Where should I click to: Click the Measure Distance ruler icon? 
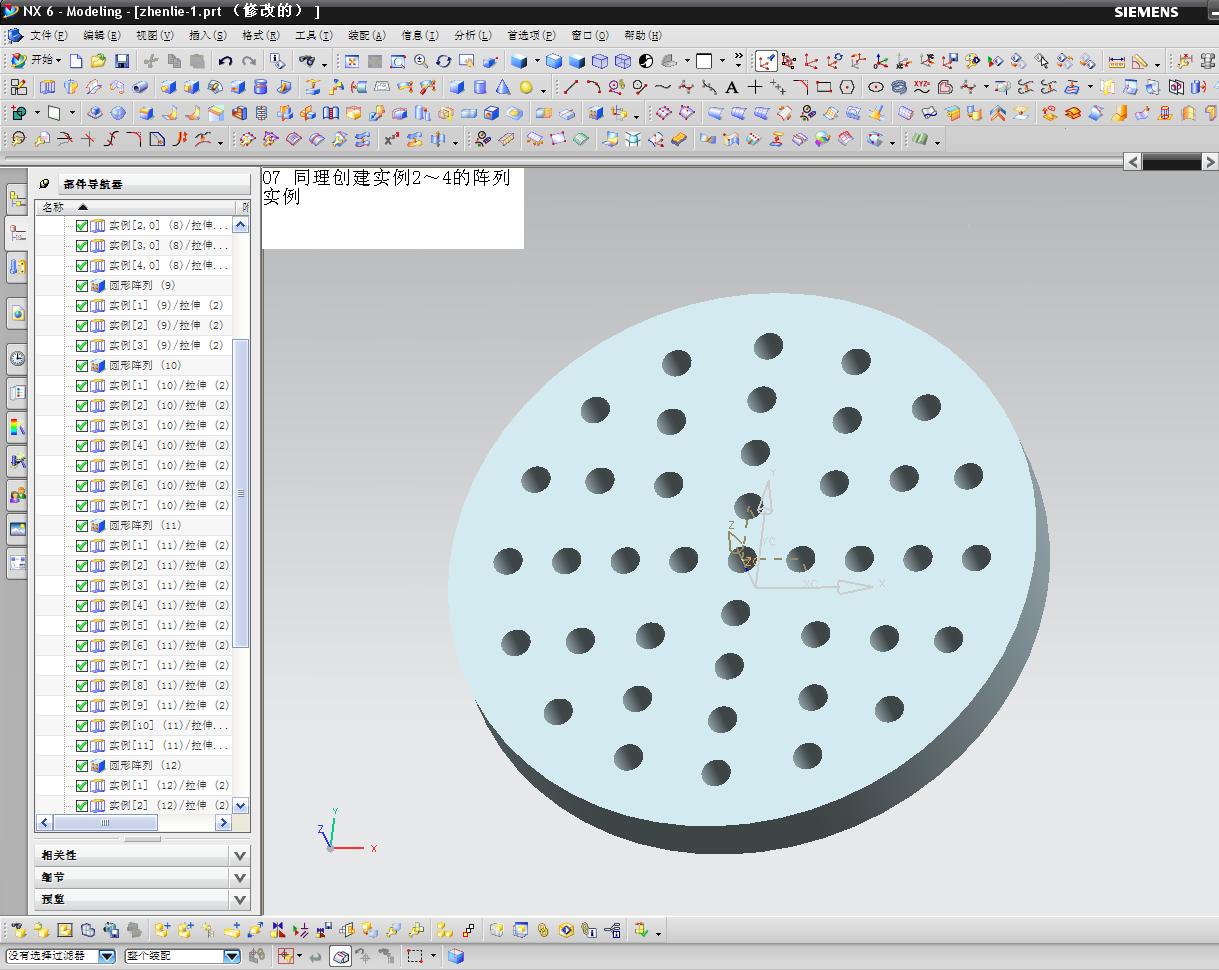(x=1116, y=61)
